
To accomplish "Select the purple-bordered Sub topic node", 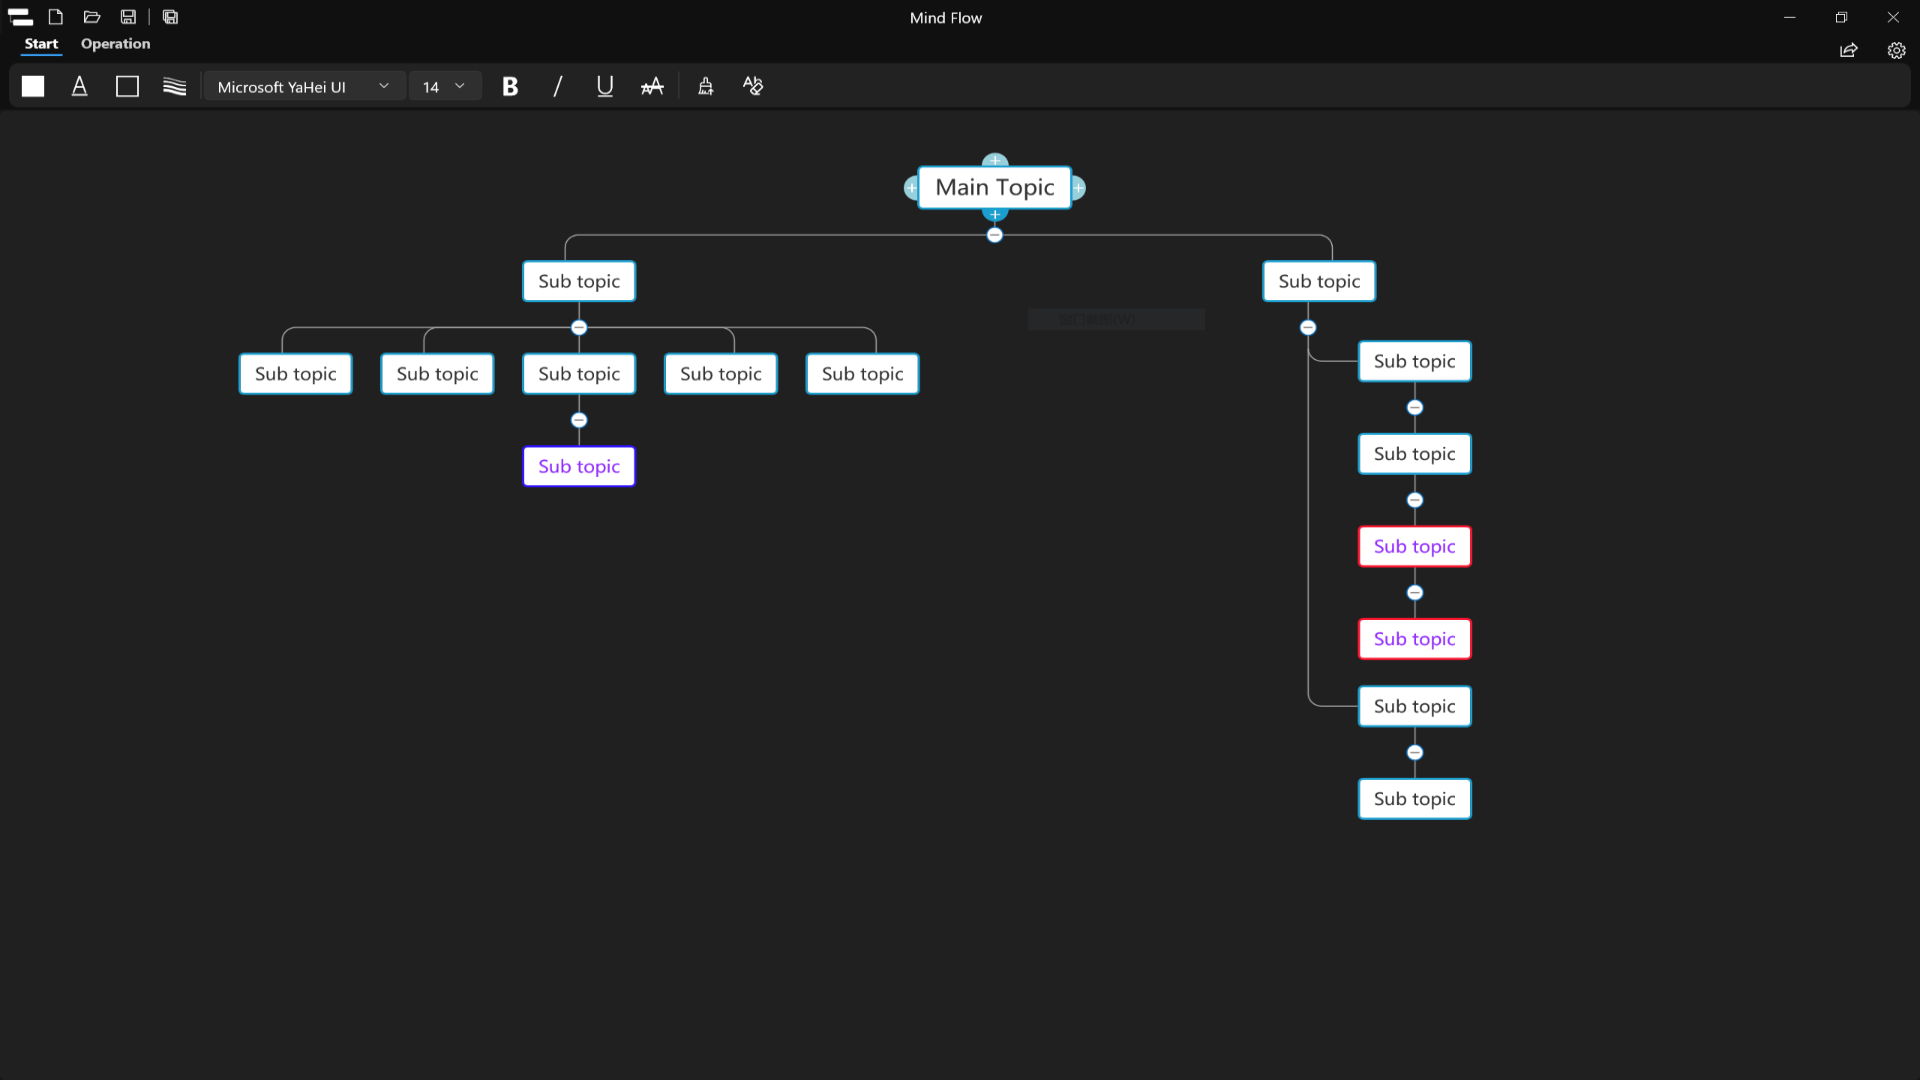I will [x=579, y=466].
